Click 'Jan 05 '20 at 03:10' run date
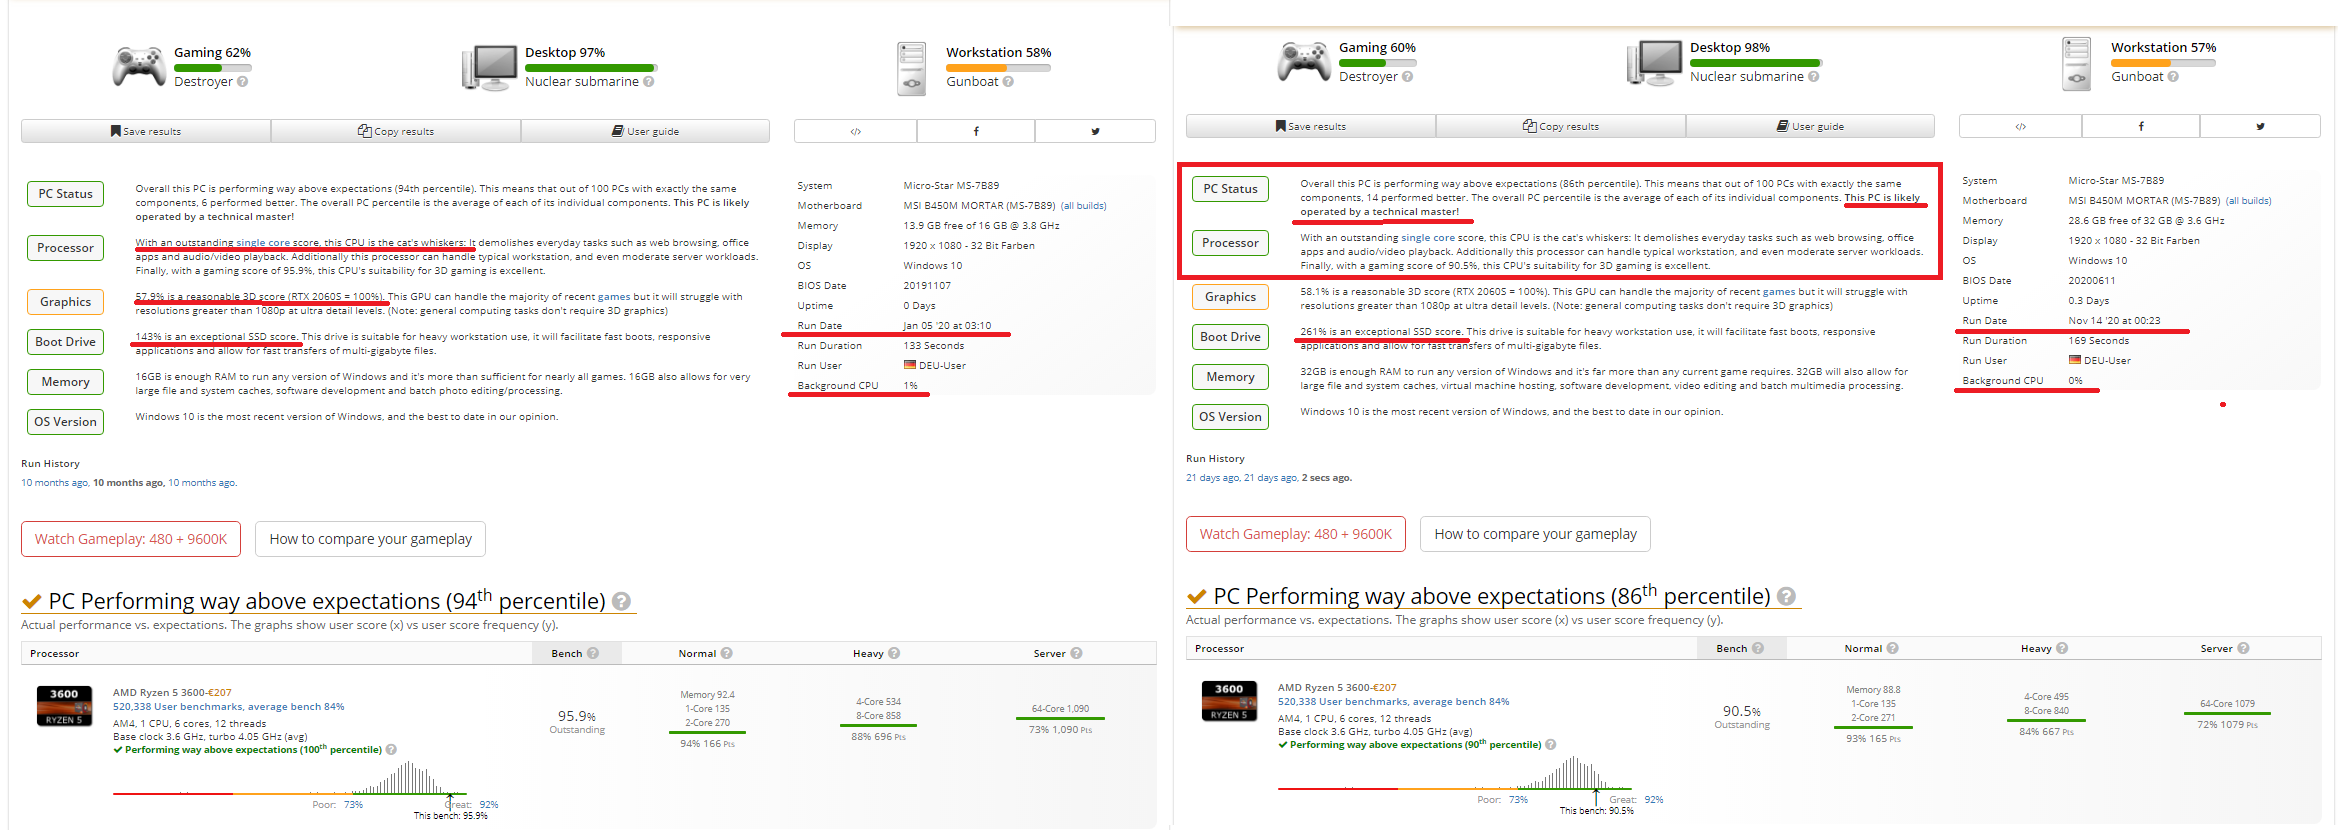The image size is (2338, 830). click(x=947, y=326)
